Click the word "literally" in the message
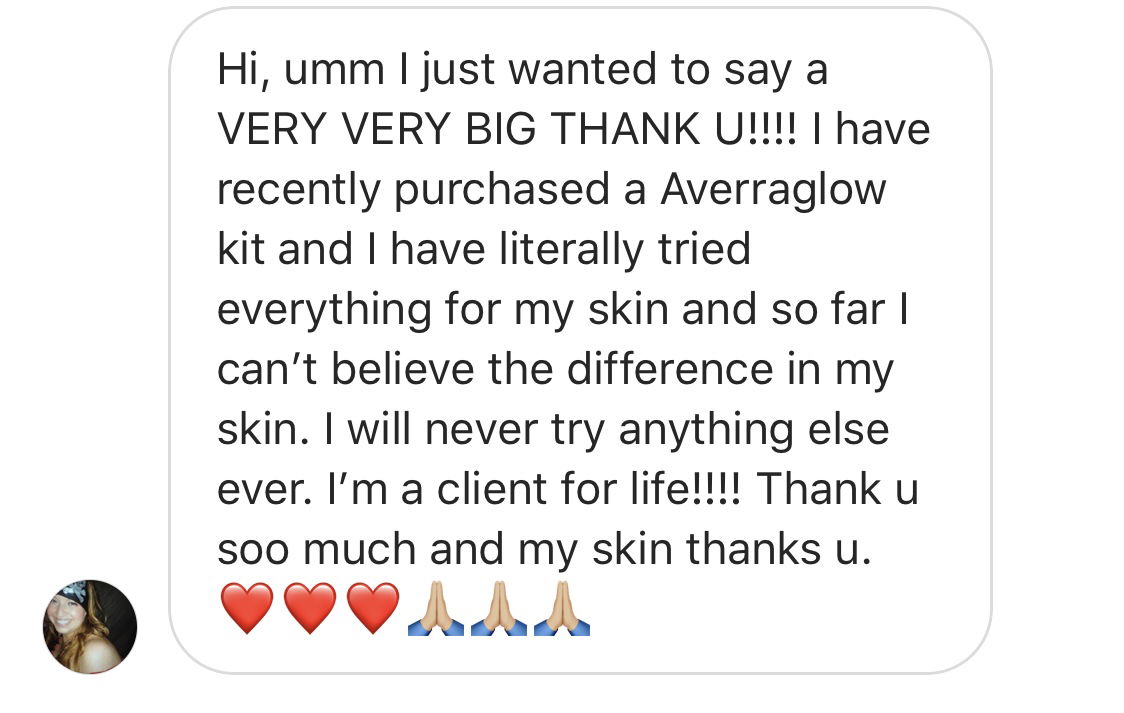The height and width of the screenshot is (713, 1124). [x=571, y=250]
